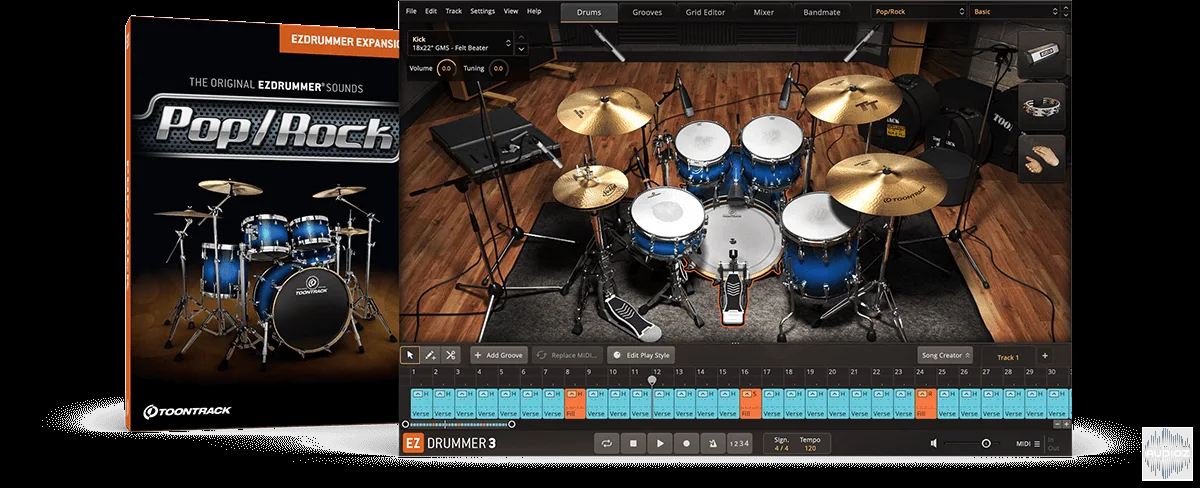The height and width of the screenshot is (488, 1200).
Task: Select the arrow pointer tool
Action: point(410,355)
